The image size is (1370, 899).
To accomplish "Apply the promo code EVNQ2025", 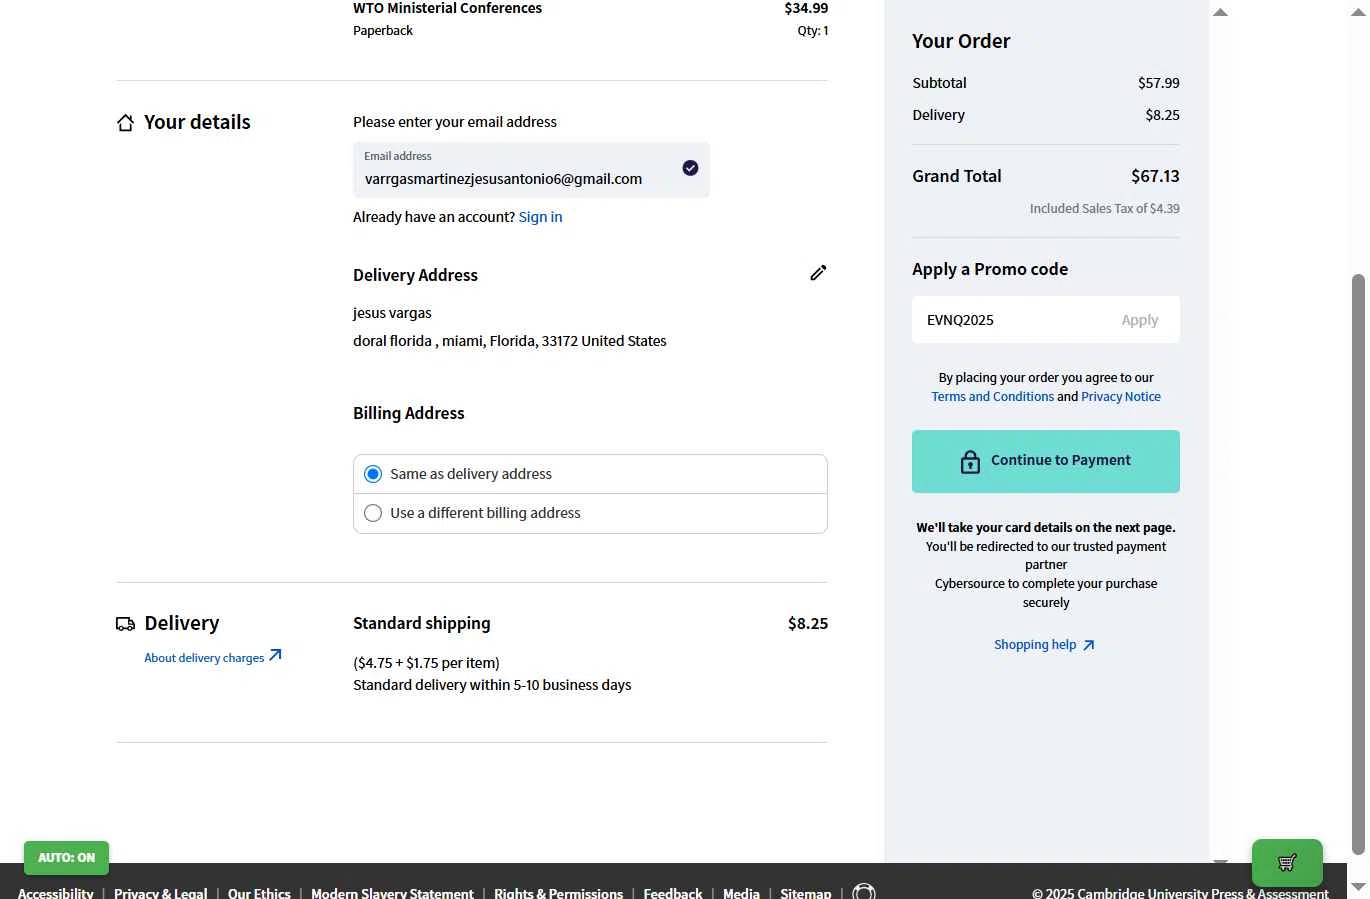I will click(1139, 320).
